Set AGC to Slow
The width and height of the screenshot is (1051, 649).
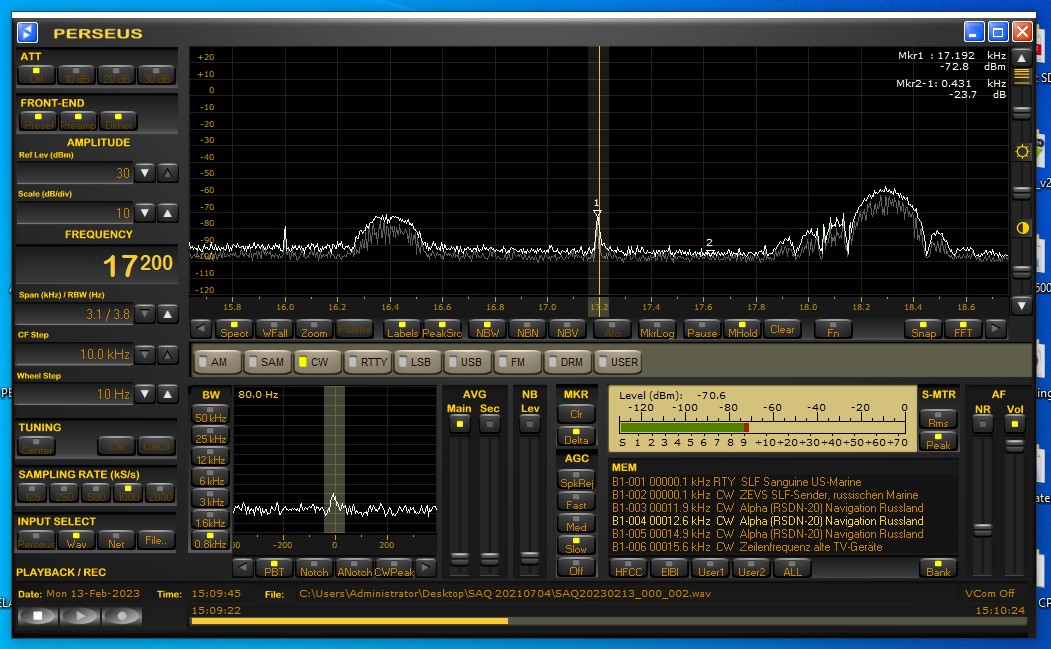pos(576,545)
